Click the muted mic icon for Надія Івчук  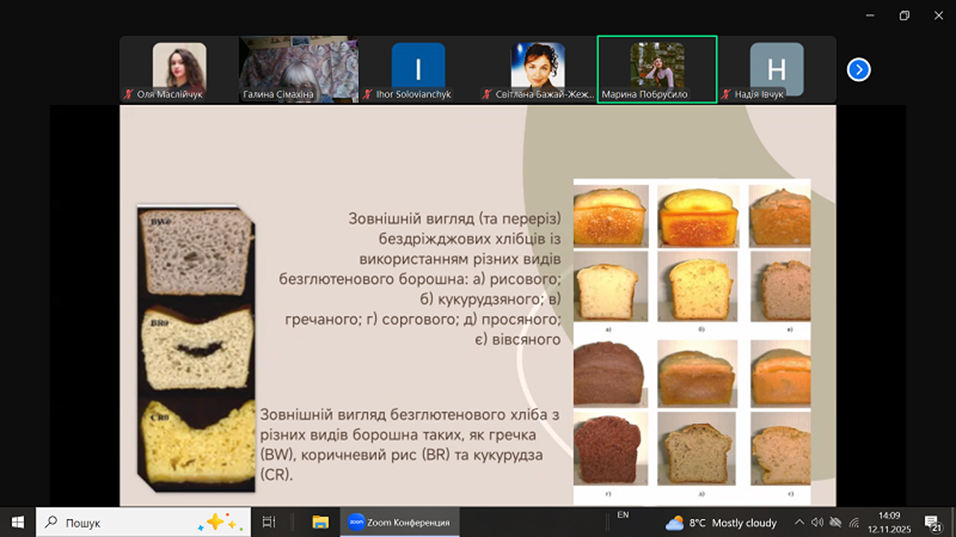tap(727, 94)
